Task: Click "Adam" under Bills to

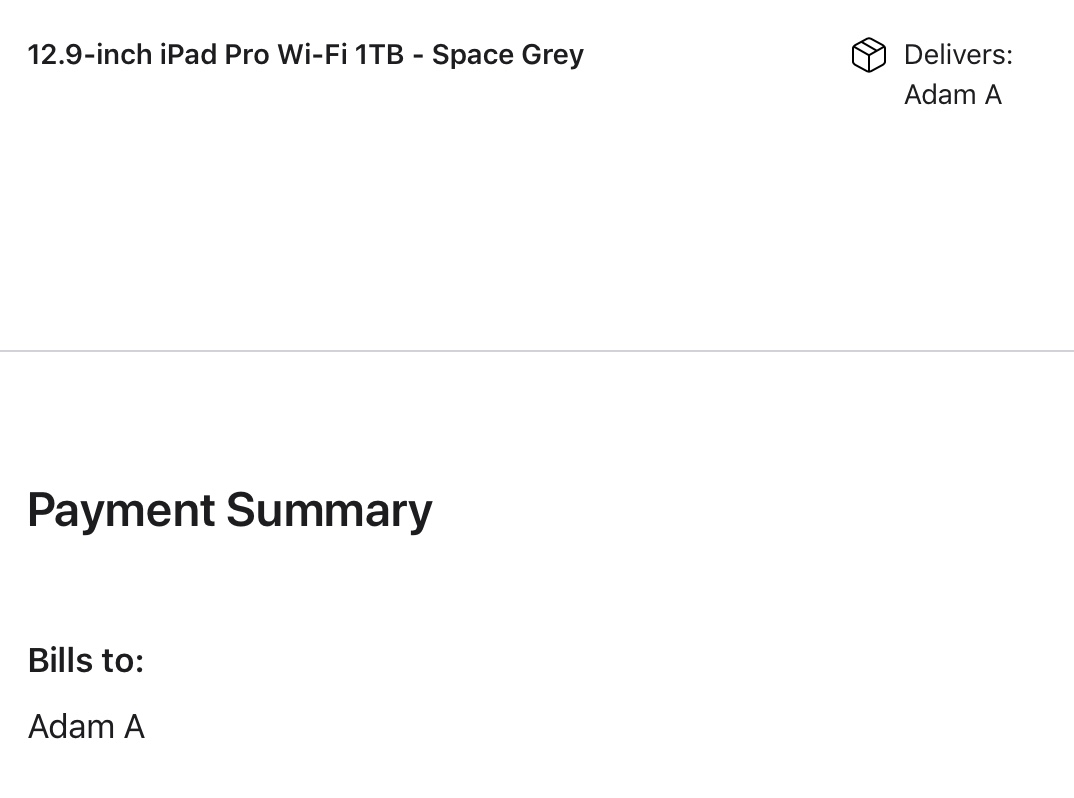Action: (70, 727)
